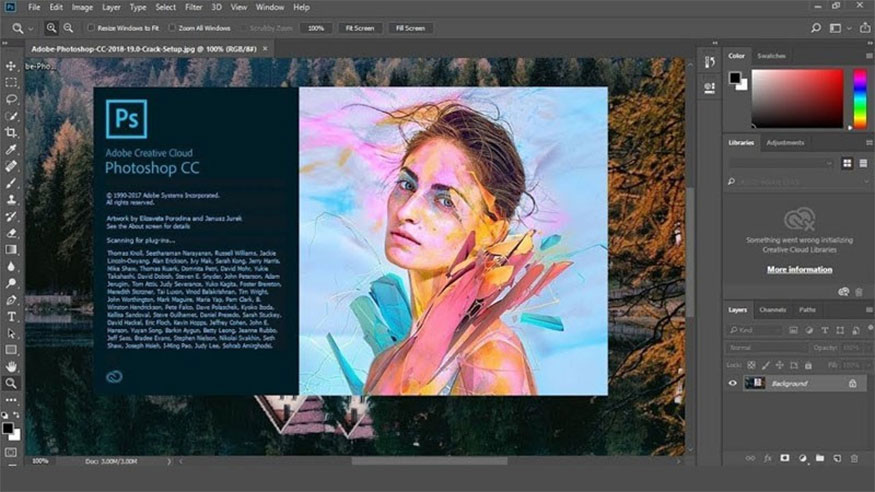The image size is (875, 492).
Task: Follow the More information link
Action: [799, 269]
